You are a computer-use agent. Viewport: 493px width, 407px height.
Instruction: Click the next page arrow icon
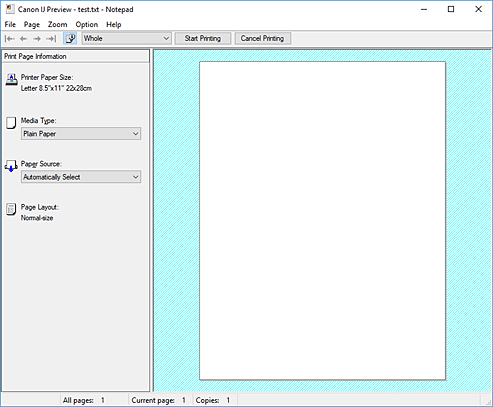[x=37, y=39]
